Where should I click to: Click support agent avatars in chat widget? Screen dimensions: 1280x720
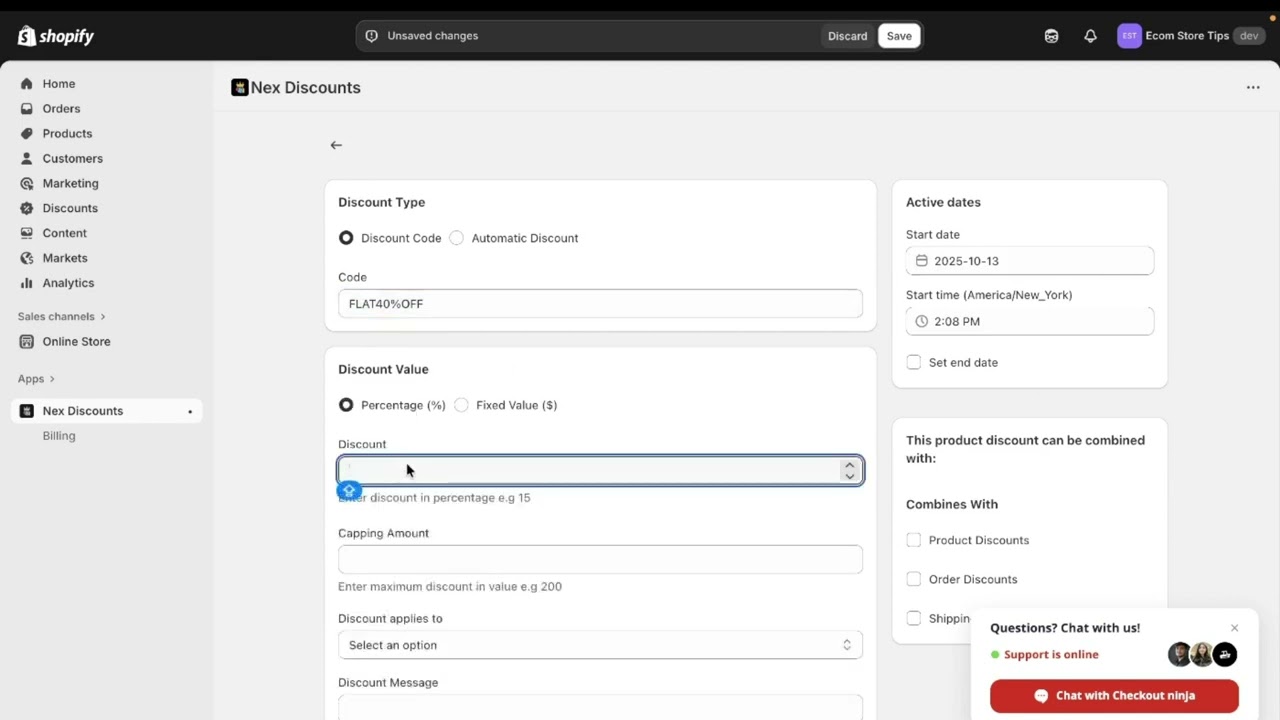click(1203, 654)
